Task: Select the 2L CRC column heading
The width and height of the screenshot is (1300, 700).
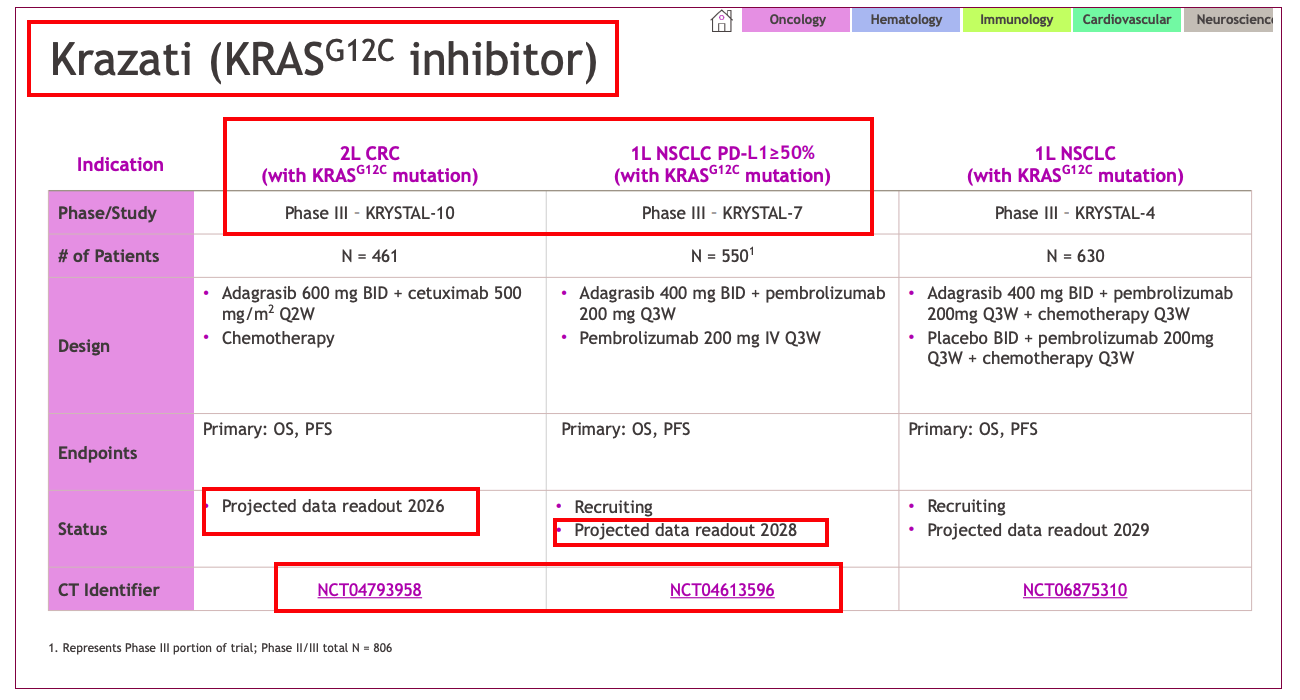Action: tap(370, 164)
